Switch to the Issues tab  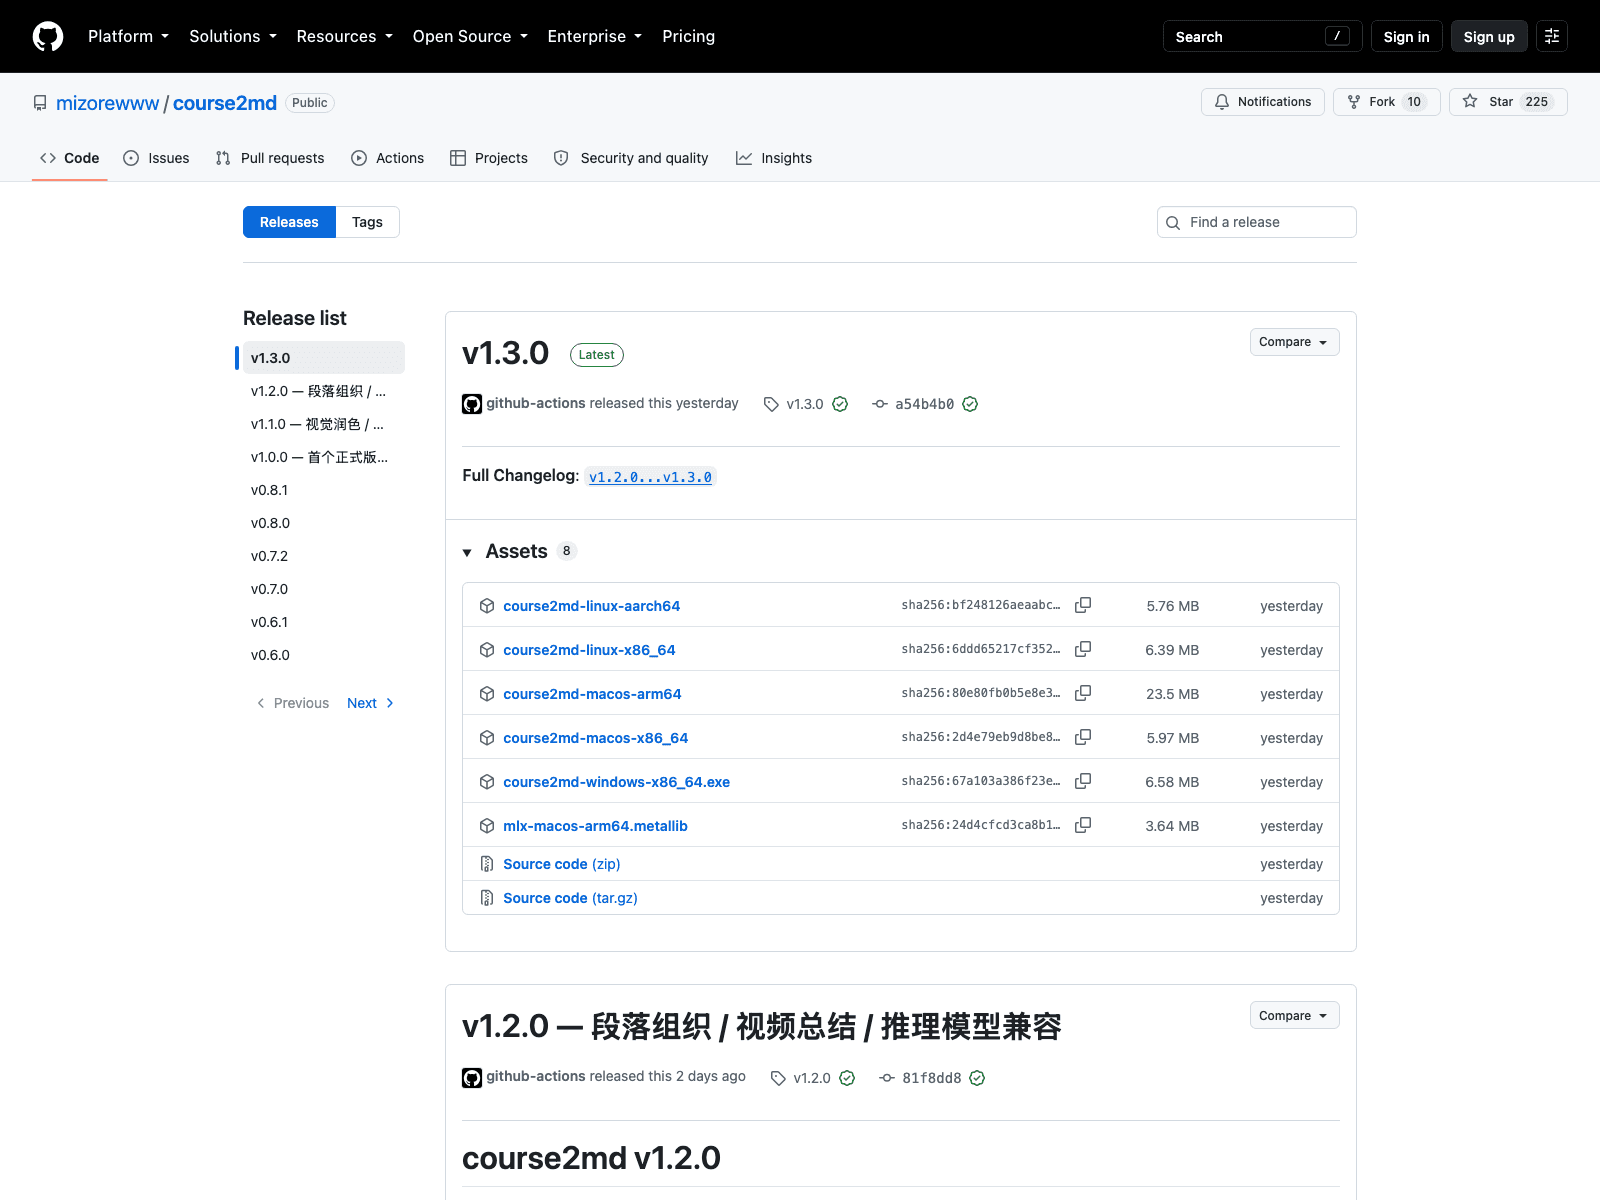coord(156,158)
